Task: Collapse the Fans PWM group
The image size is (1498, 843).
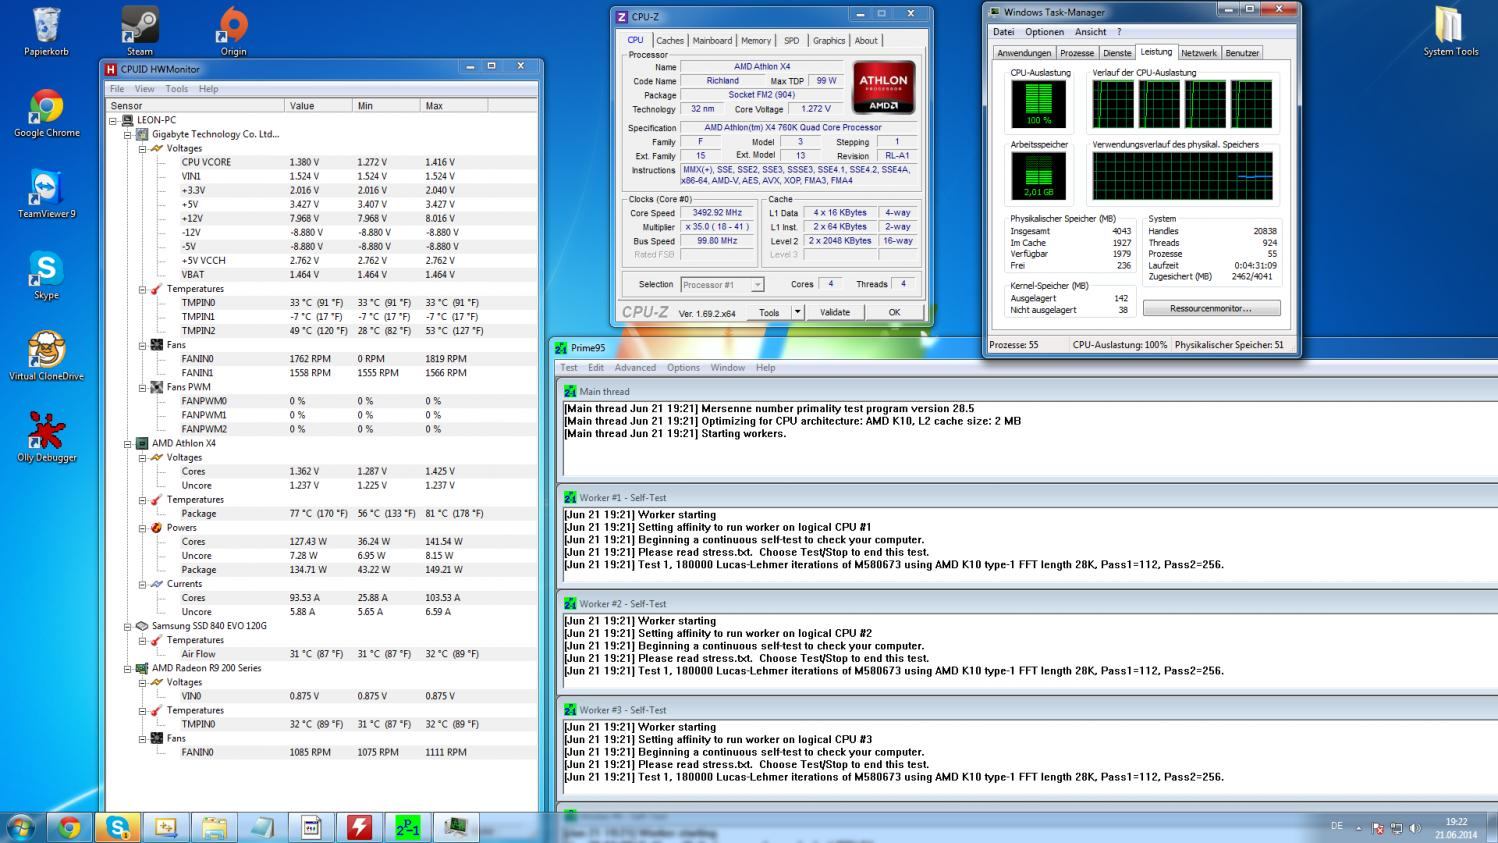Action: click(x=142, y=387)
